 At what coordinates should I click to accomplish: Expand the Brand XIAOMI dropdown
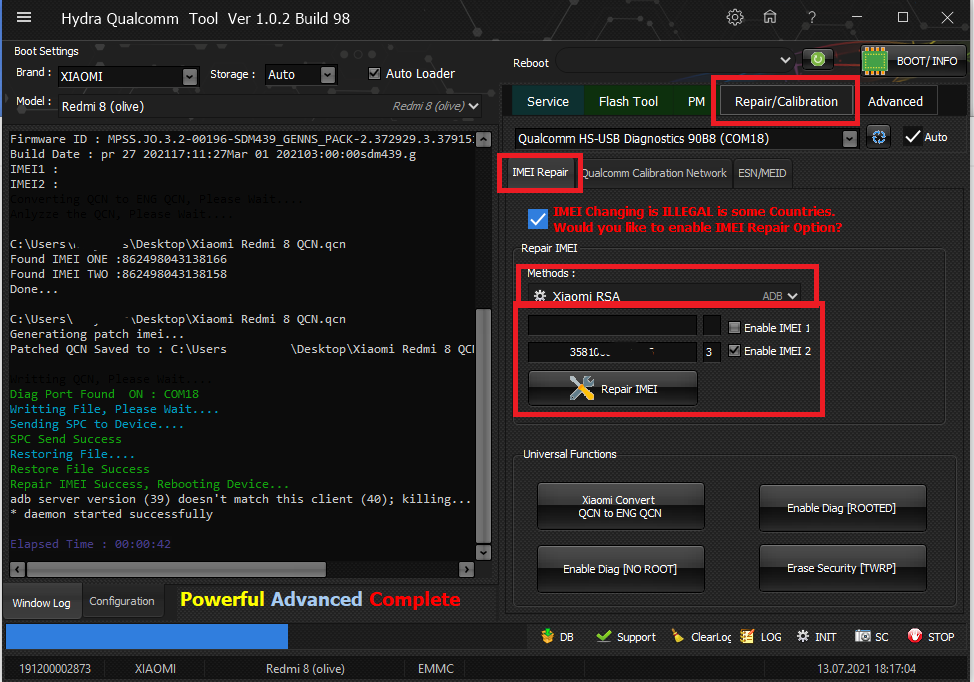tap(190, 76)
